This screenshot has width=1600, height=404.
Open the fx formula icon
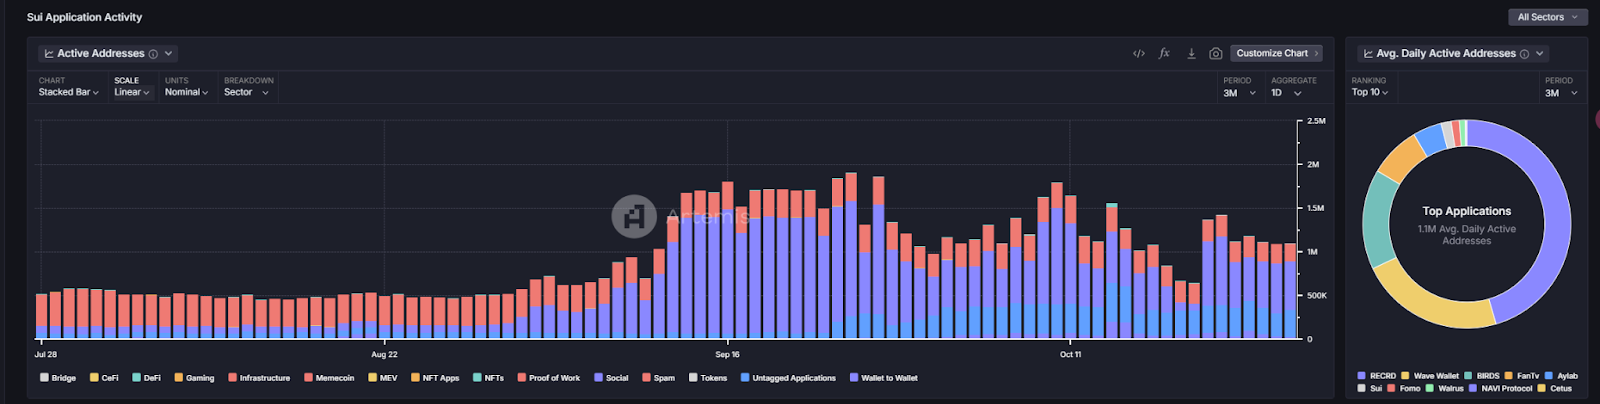pyautogui.click(x=1164, y=53)
